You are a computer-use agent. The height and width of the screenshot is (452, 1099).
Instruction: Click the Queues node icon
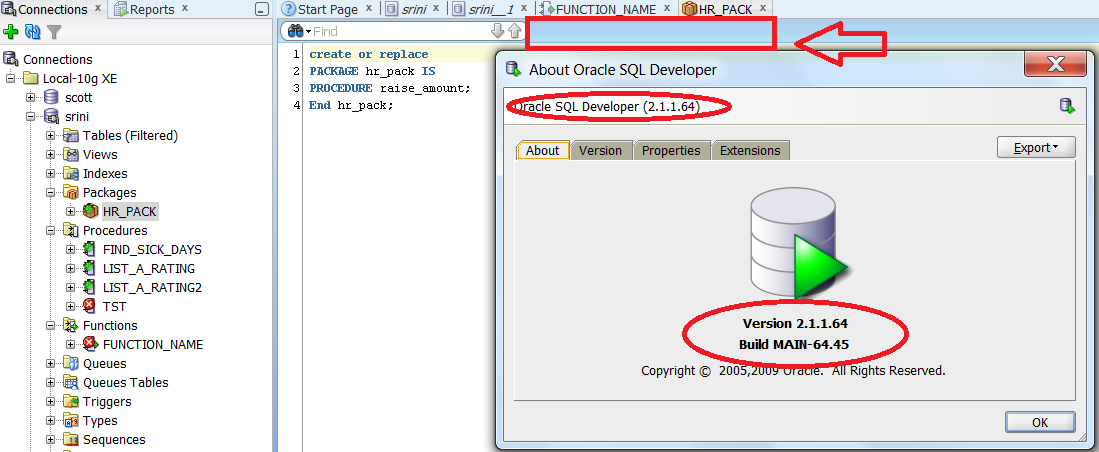pos(71,364)
